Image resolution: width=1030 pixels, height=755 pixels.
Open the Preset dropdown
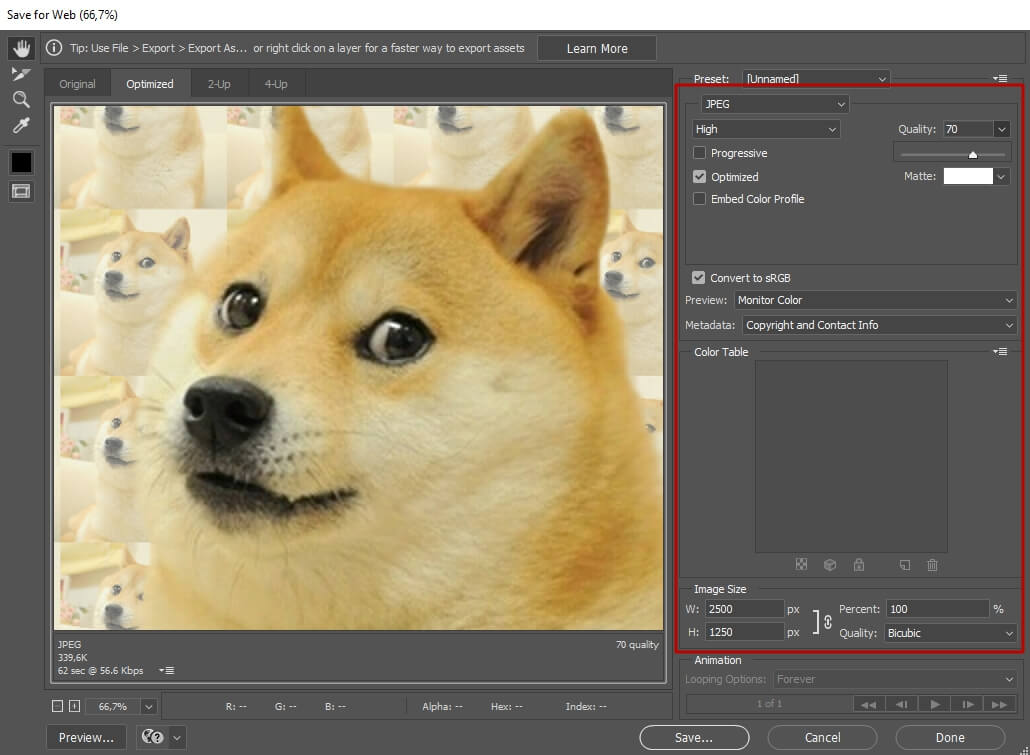point(817,79)
